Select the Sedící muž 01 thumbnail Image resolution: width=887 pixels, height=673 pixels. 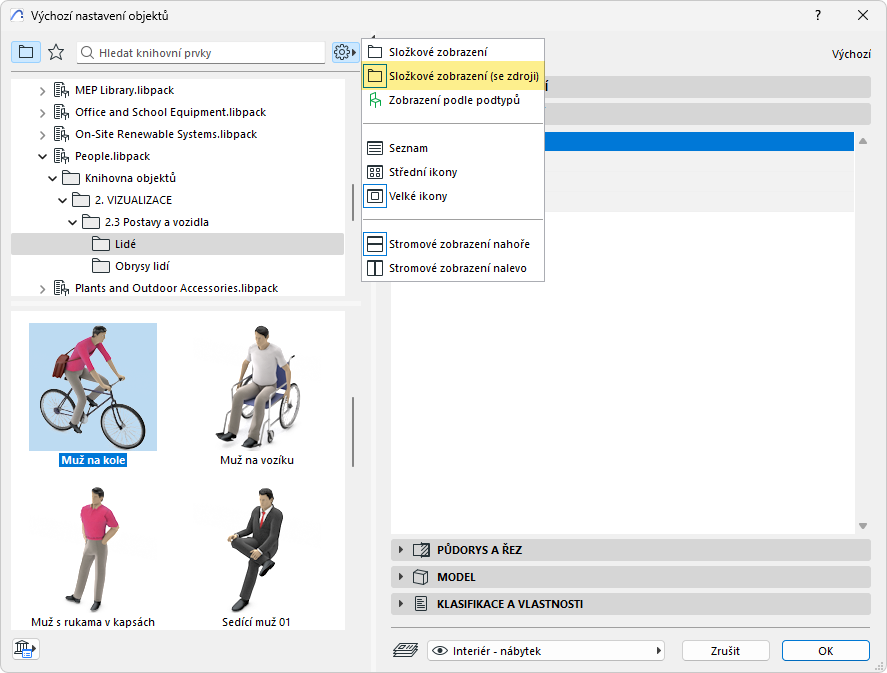(257, 549)
